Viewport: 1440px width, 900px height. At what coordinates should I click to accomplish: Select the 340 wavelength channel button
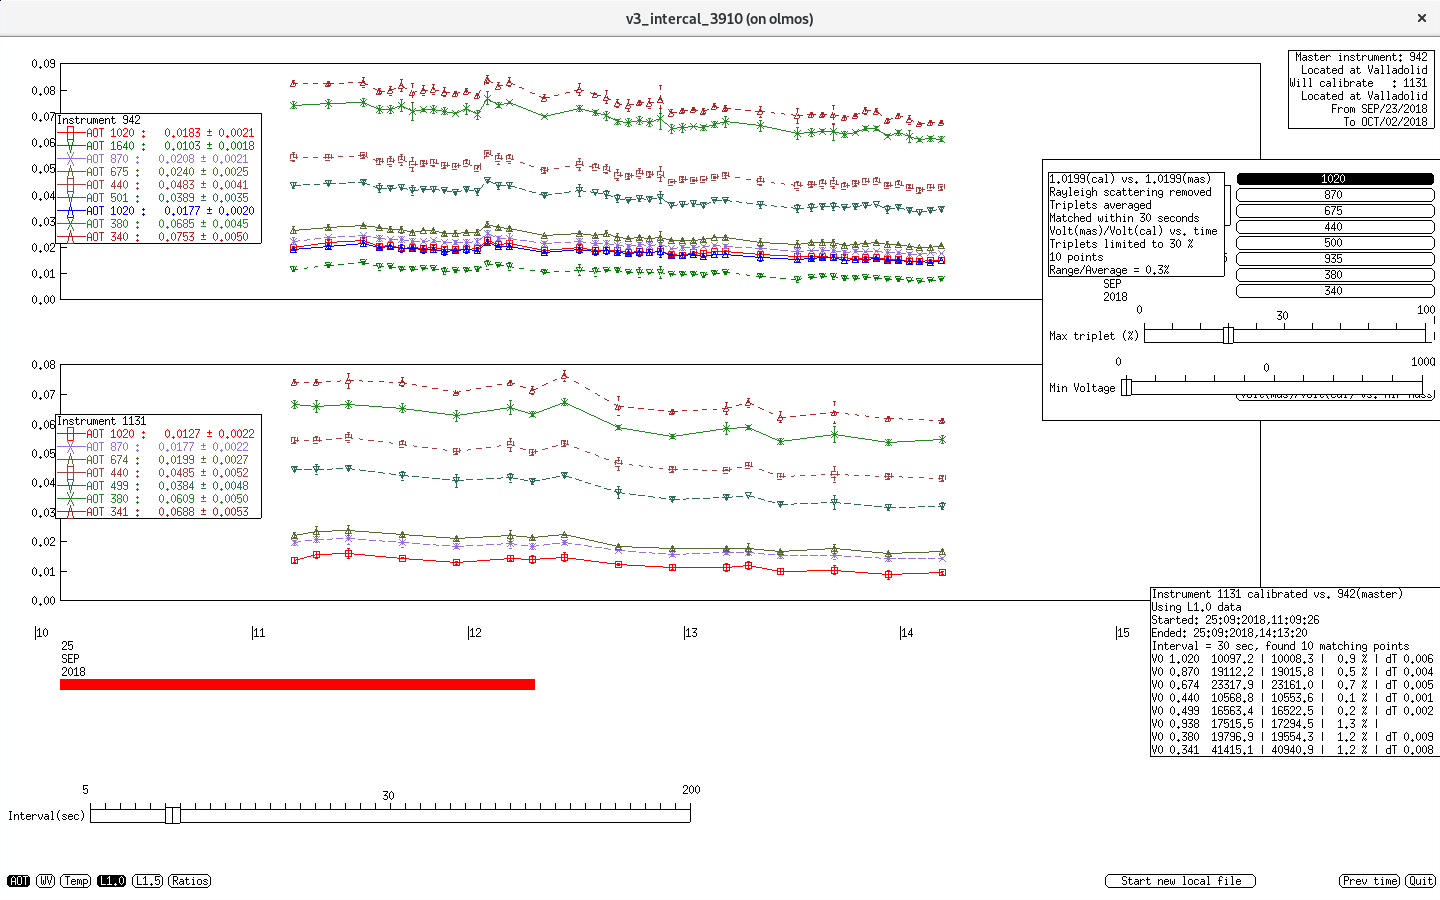(x=1335, y=291)
